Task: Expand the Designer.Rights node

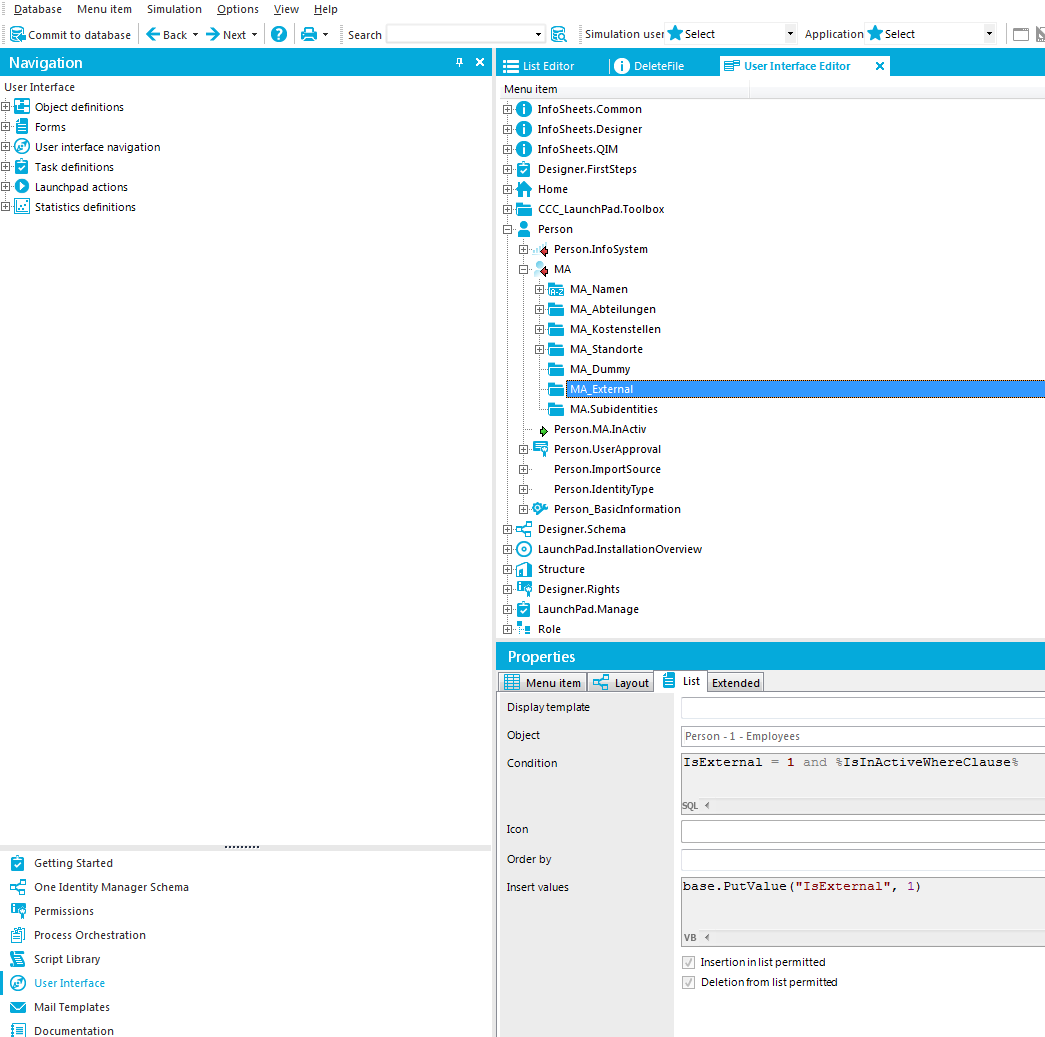Action: (x=508, y=589)
